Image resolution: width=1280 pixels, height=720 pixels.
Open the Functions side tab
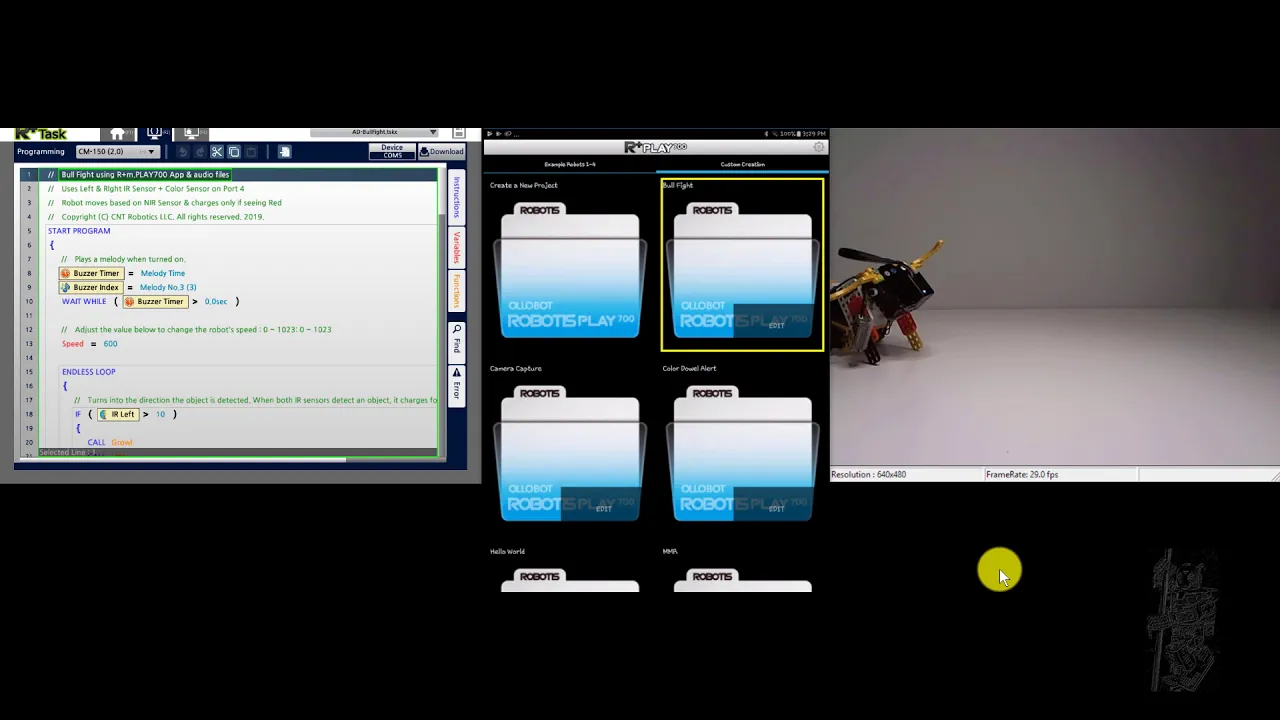pos(457,290)
